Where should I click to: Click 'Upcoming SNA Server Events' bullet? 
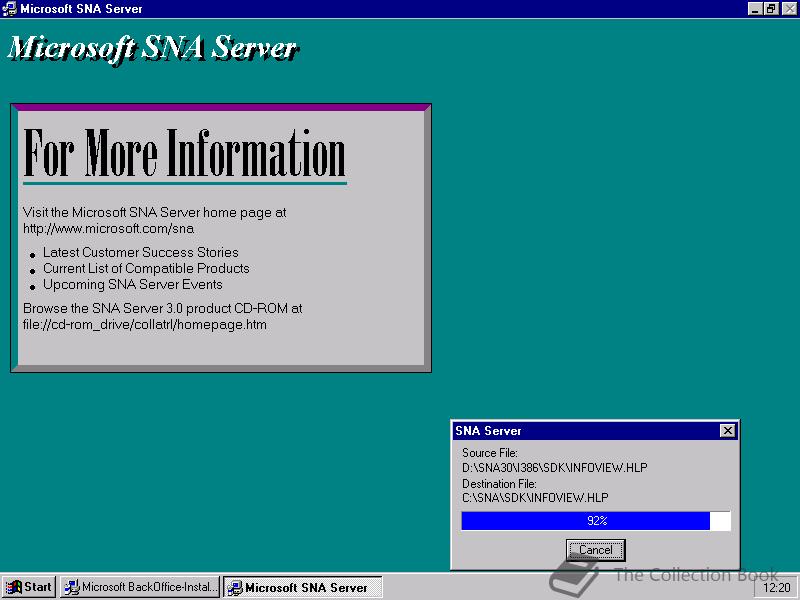click(x=133, y=284)
